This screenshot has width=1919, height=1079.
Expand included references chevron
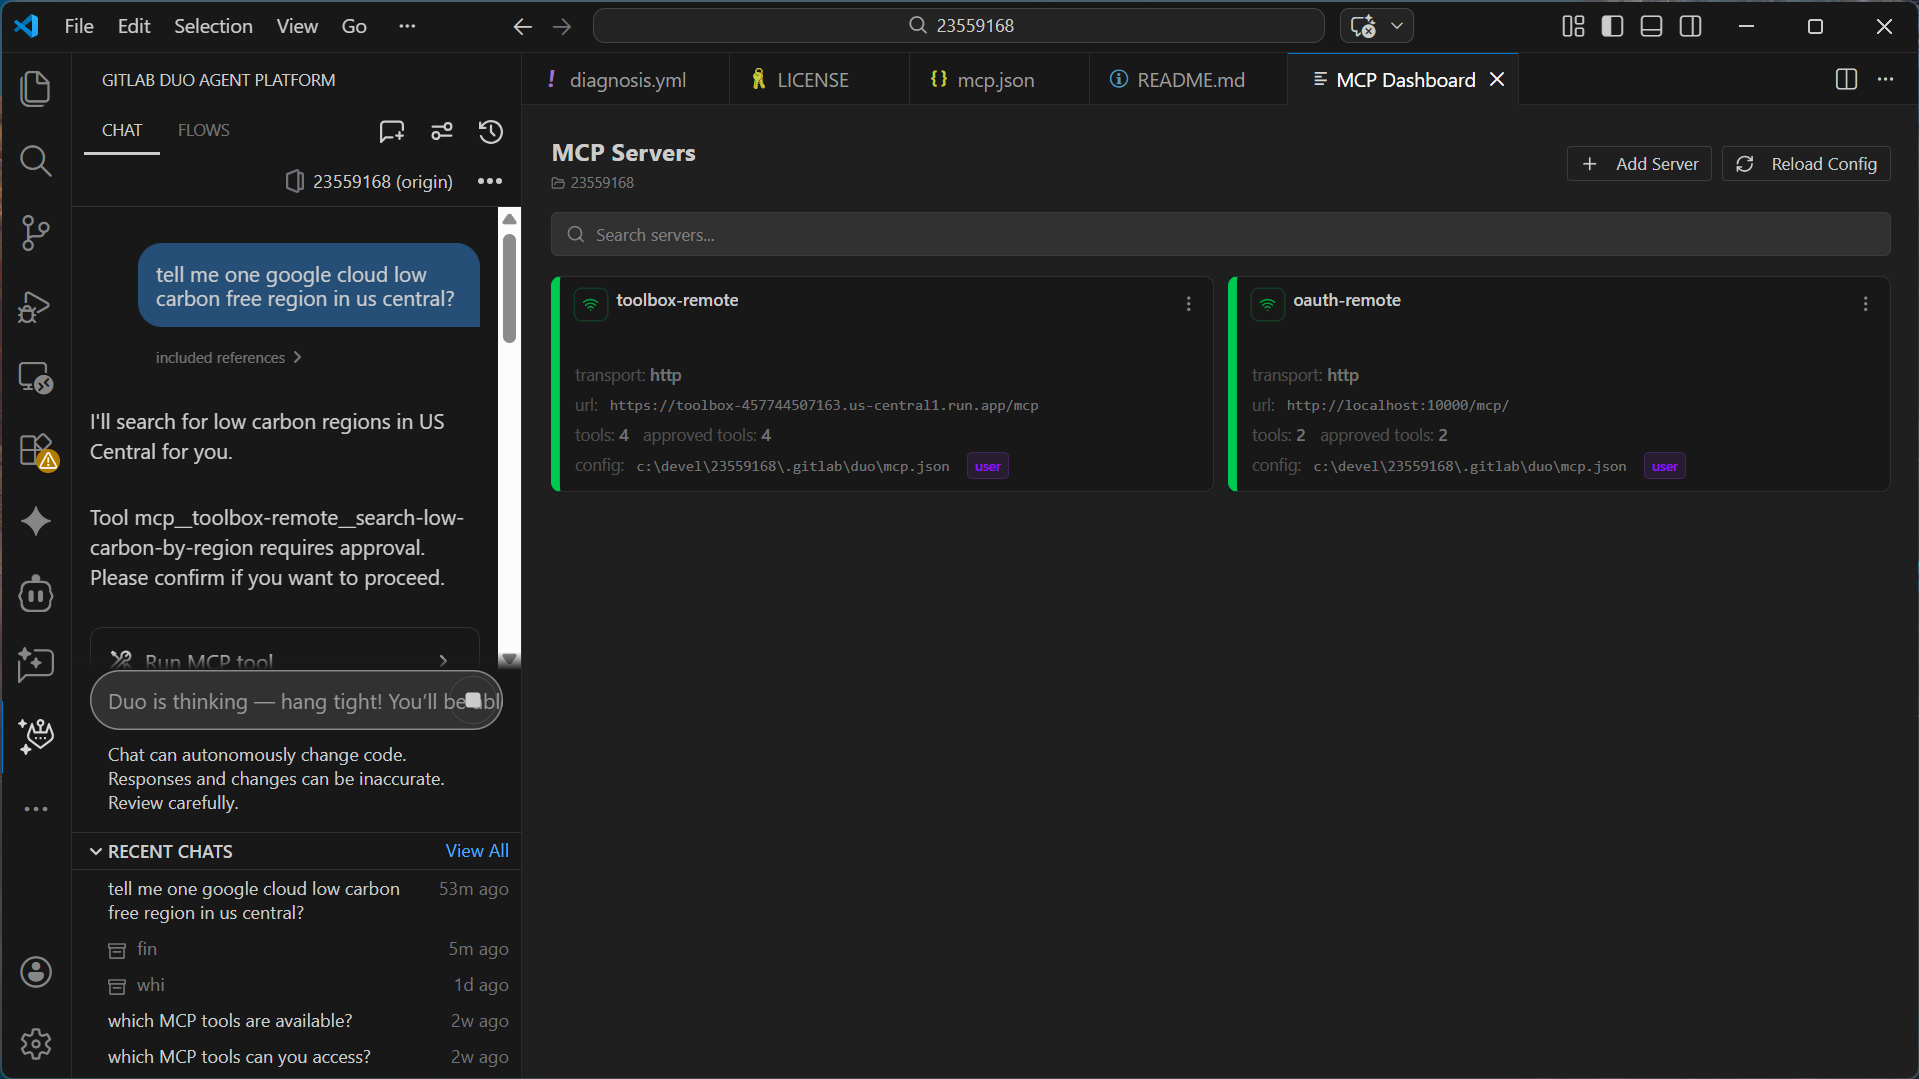coord(297,357)
